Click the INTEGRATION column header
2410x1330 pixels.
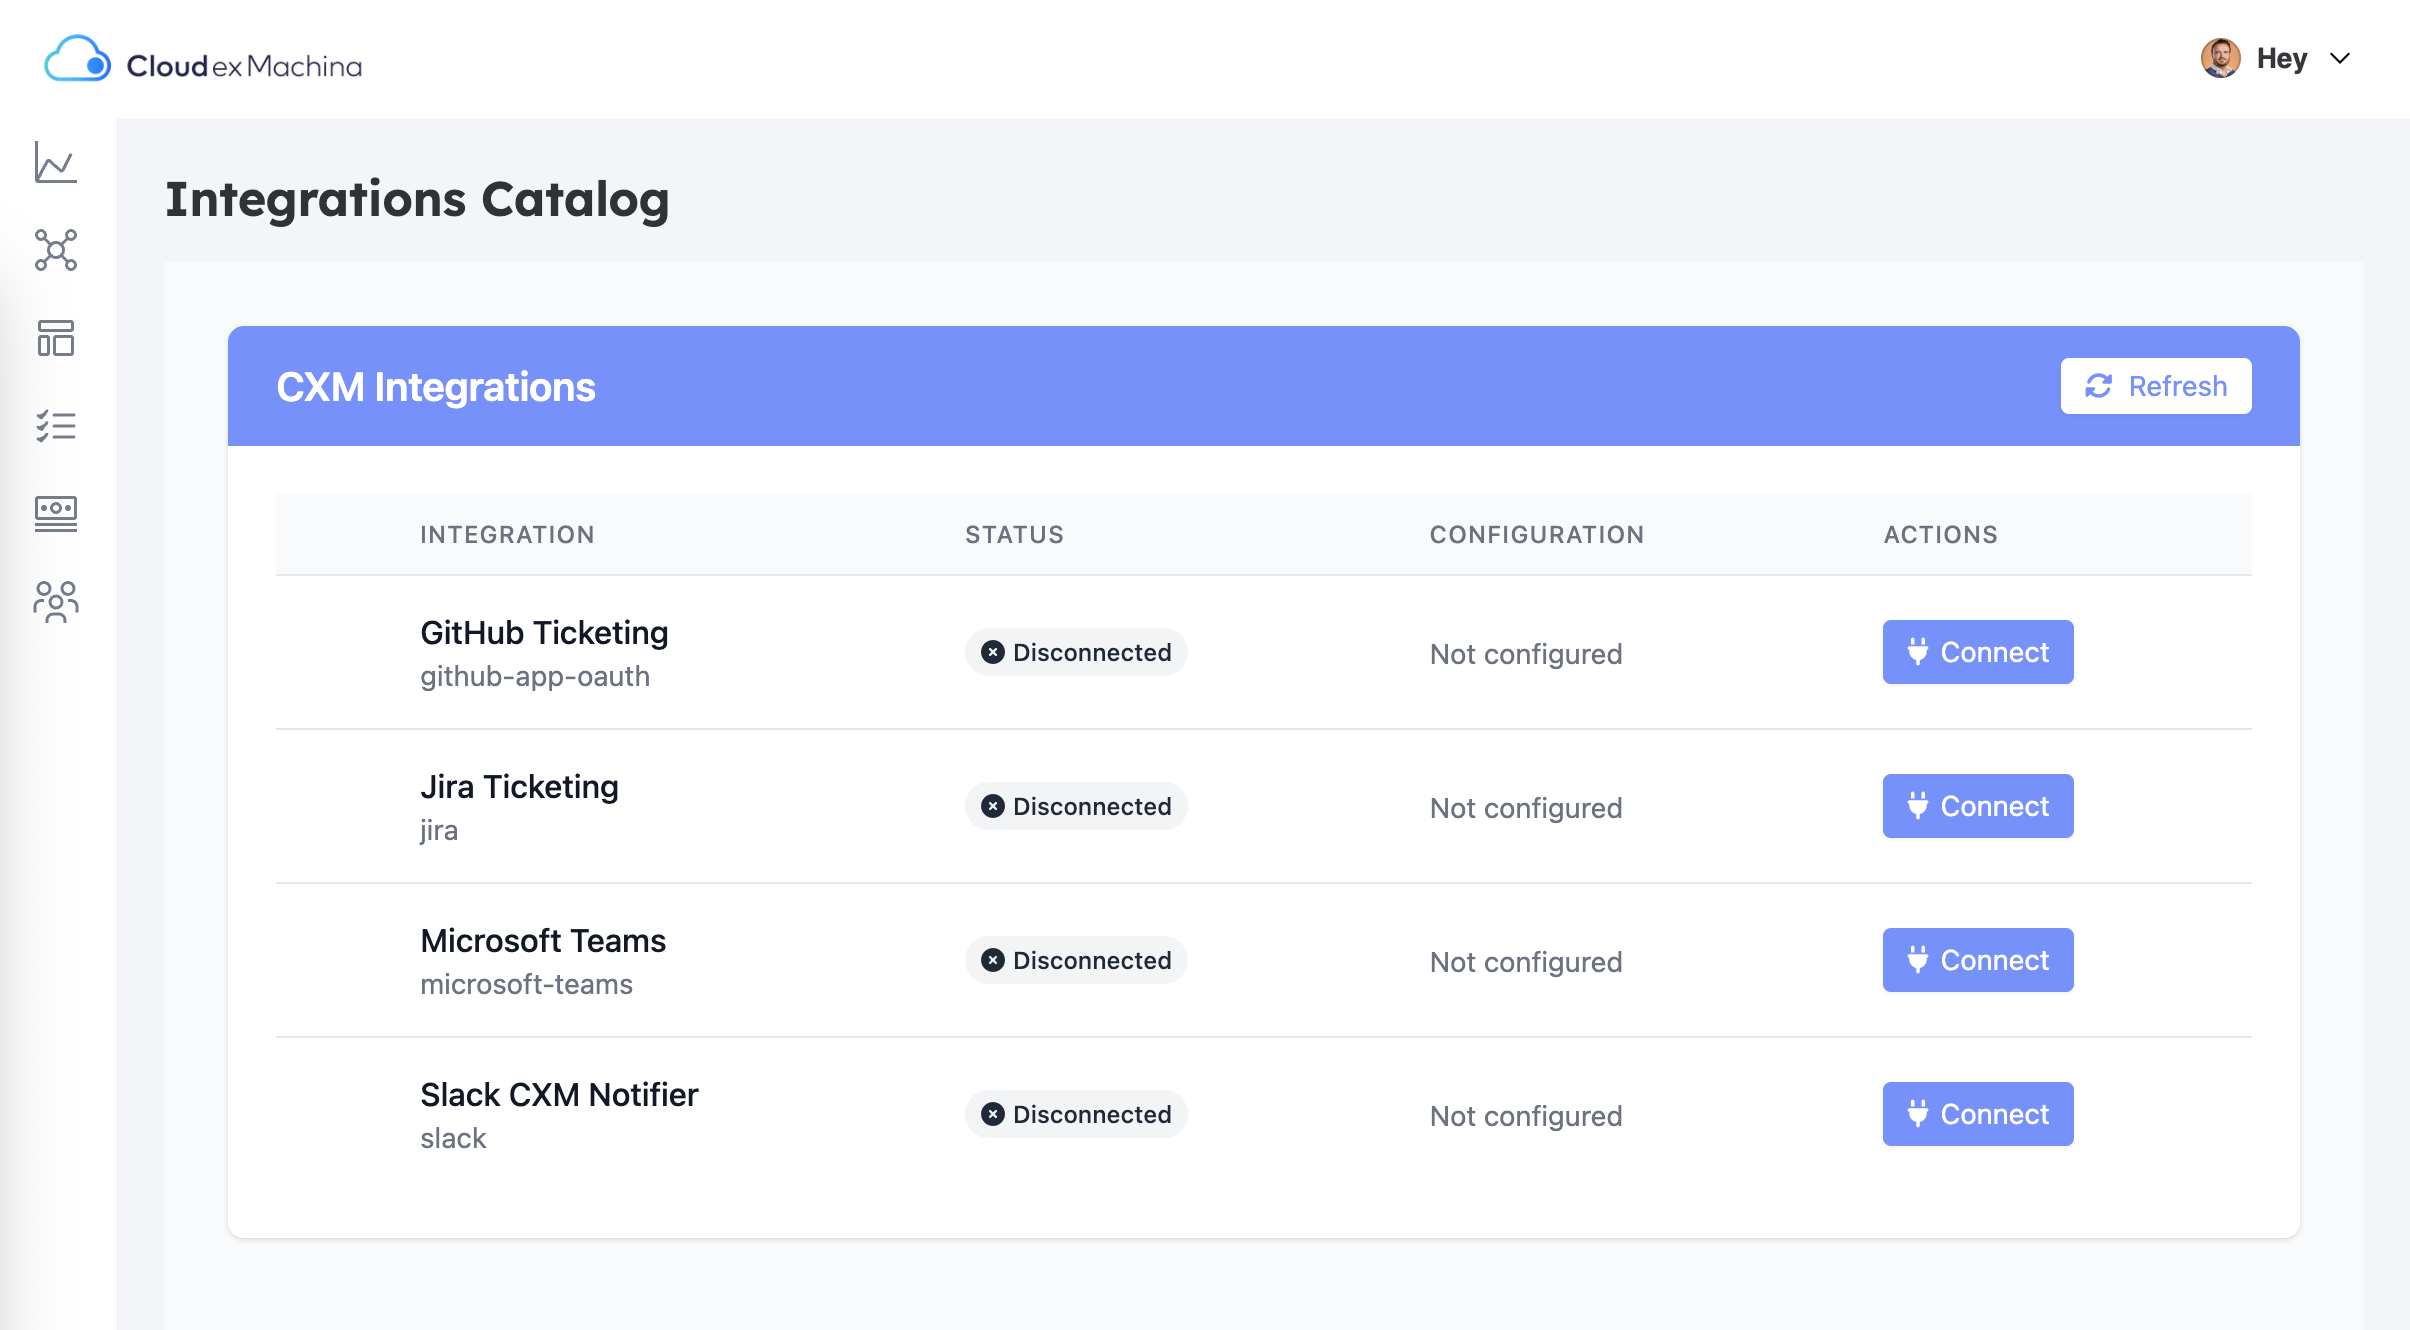[507, 535]
